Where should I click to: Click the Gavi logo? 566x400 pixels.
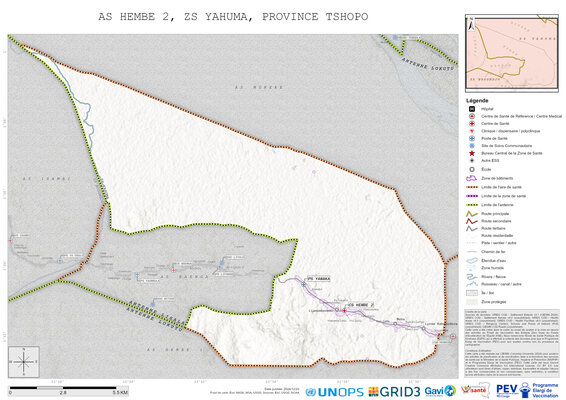coord(440,391)
